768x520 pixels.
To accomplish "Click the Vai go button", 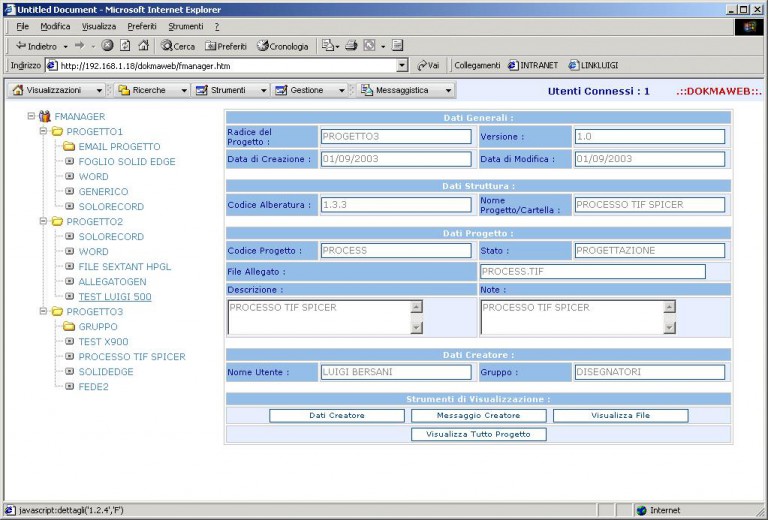I will coord(428,65).
